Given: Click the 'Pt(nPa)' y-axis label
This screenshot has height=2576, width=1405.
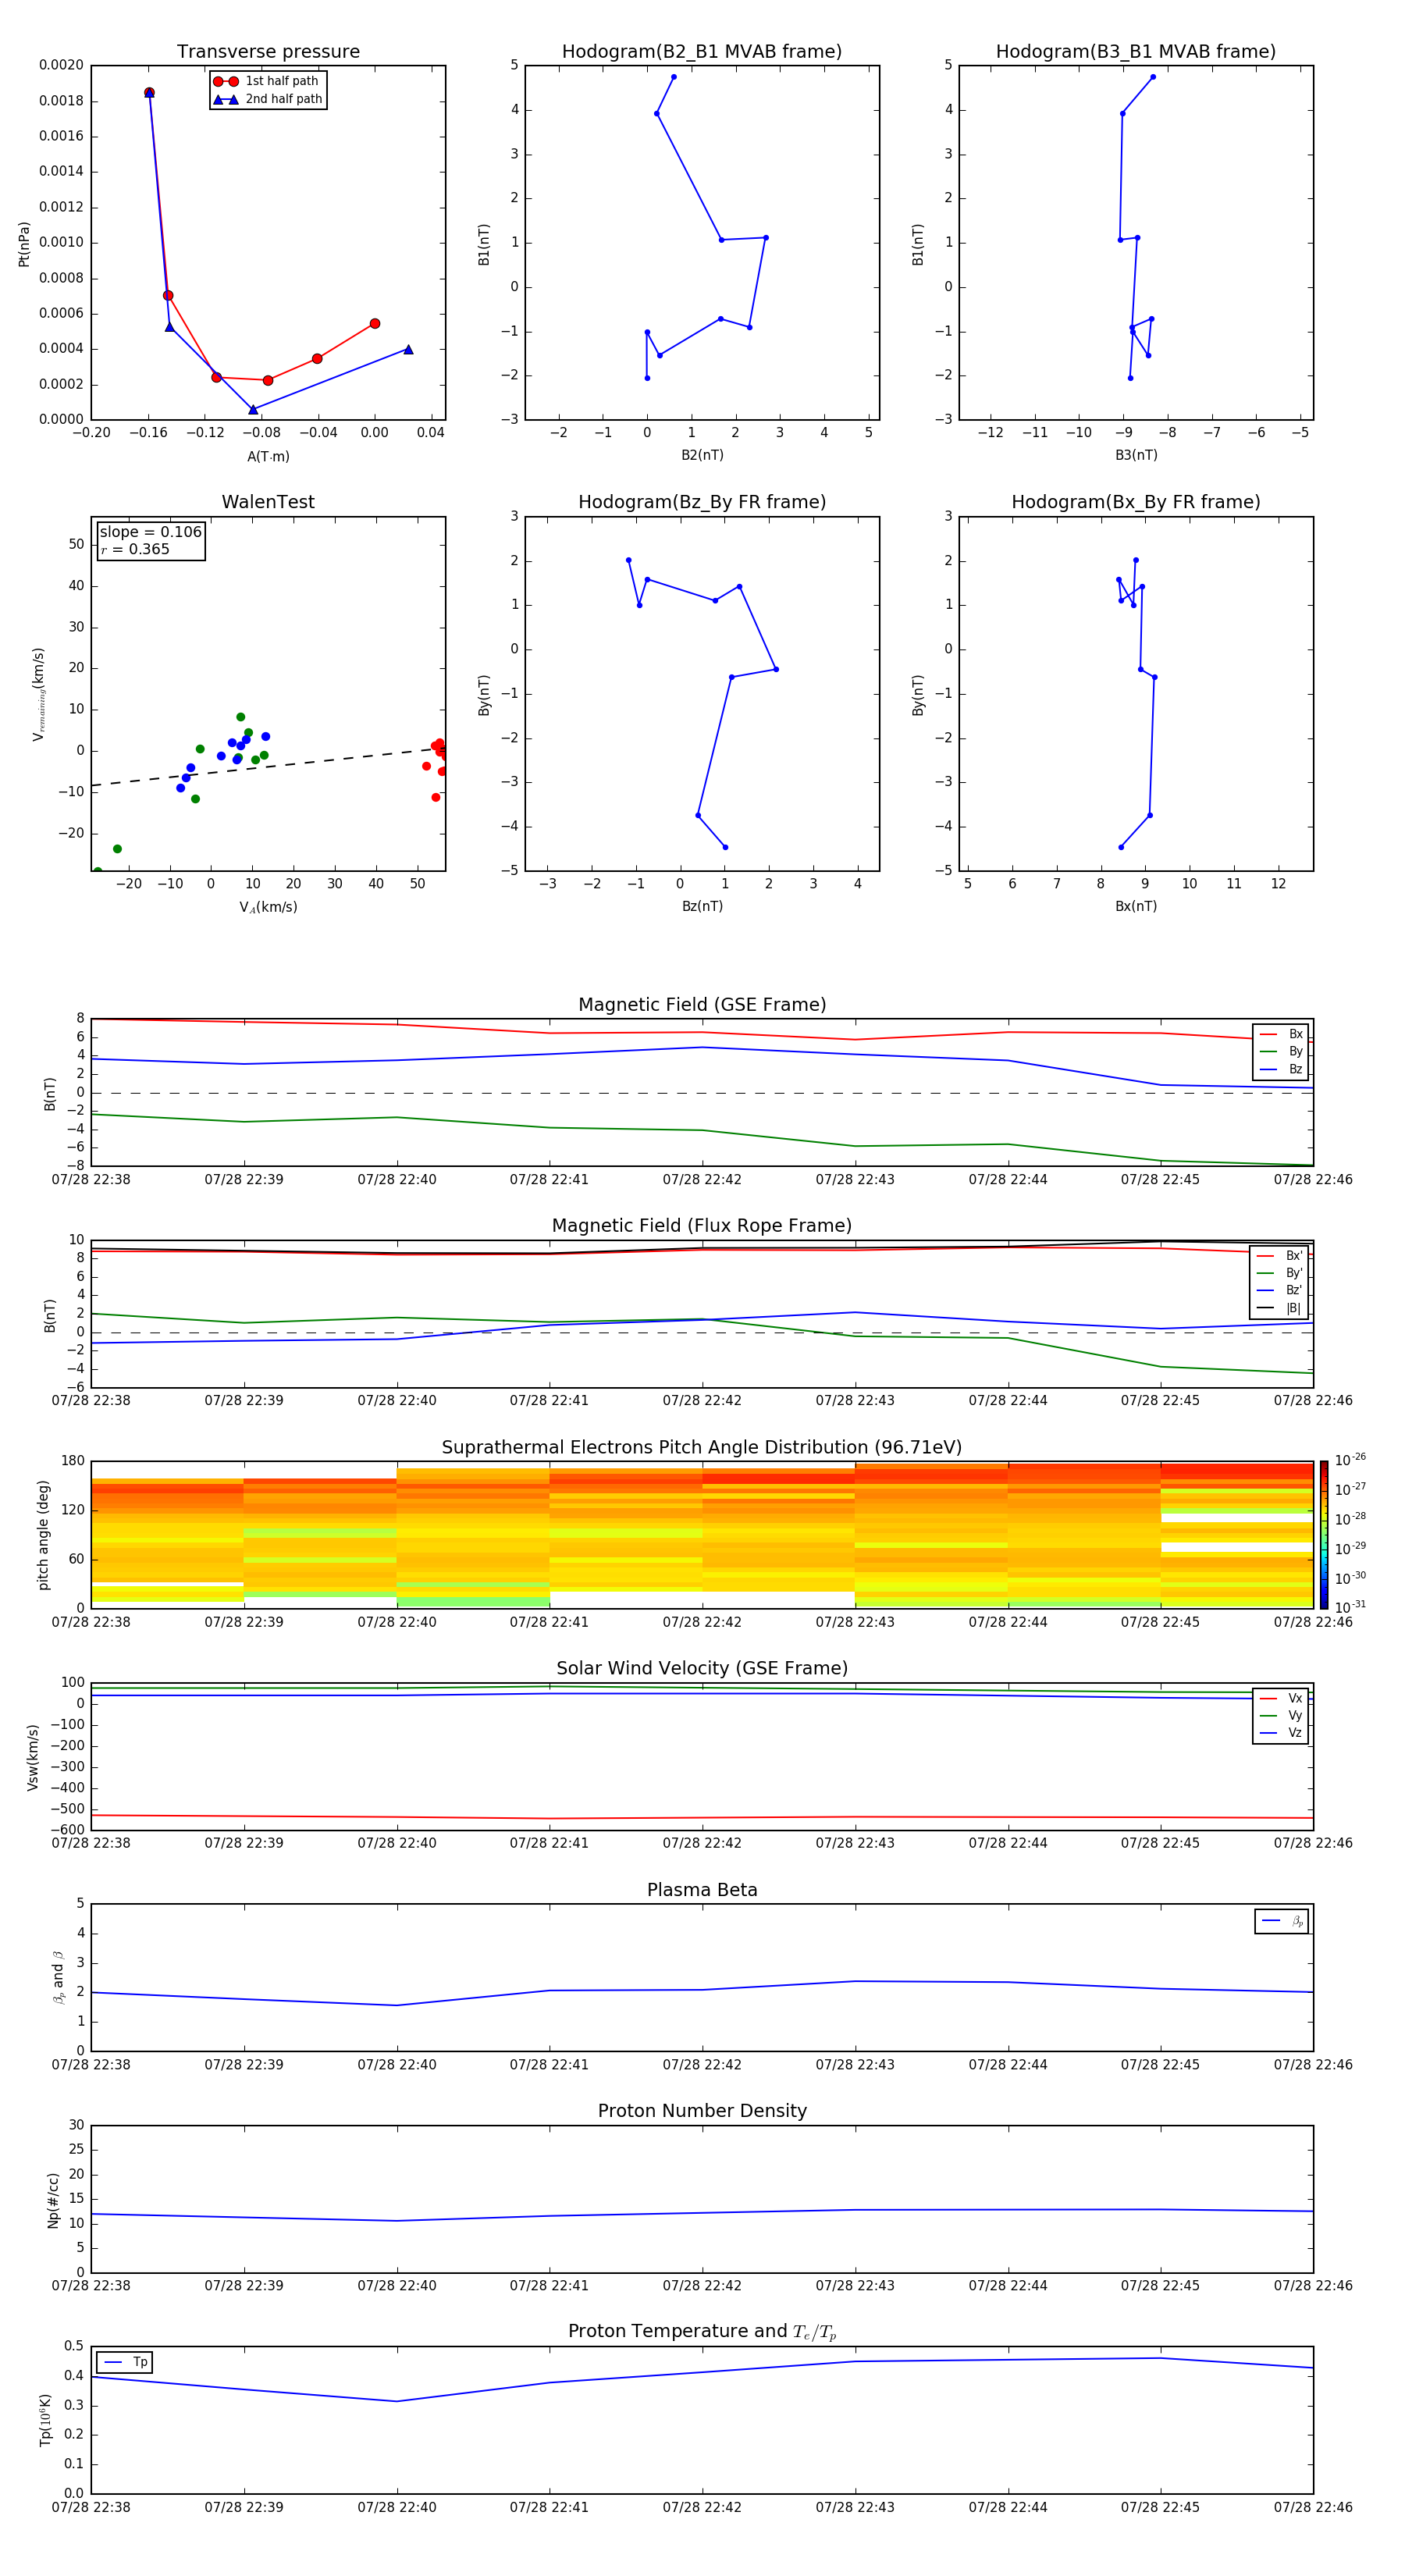Looking at the screenshot, I should [x=24, y=244].
